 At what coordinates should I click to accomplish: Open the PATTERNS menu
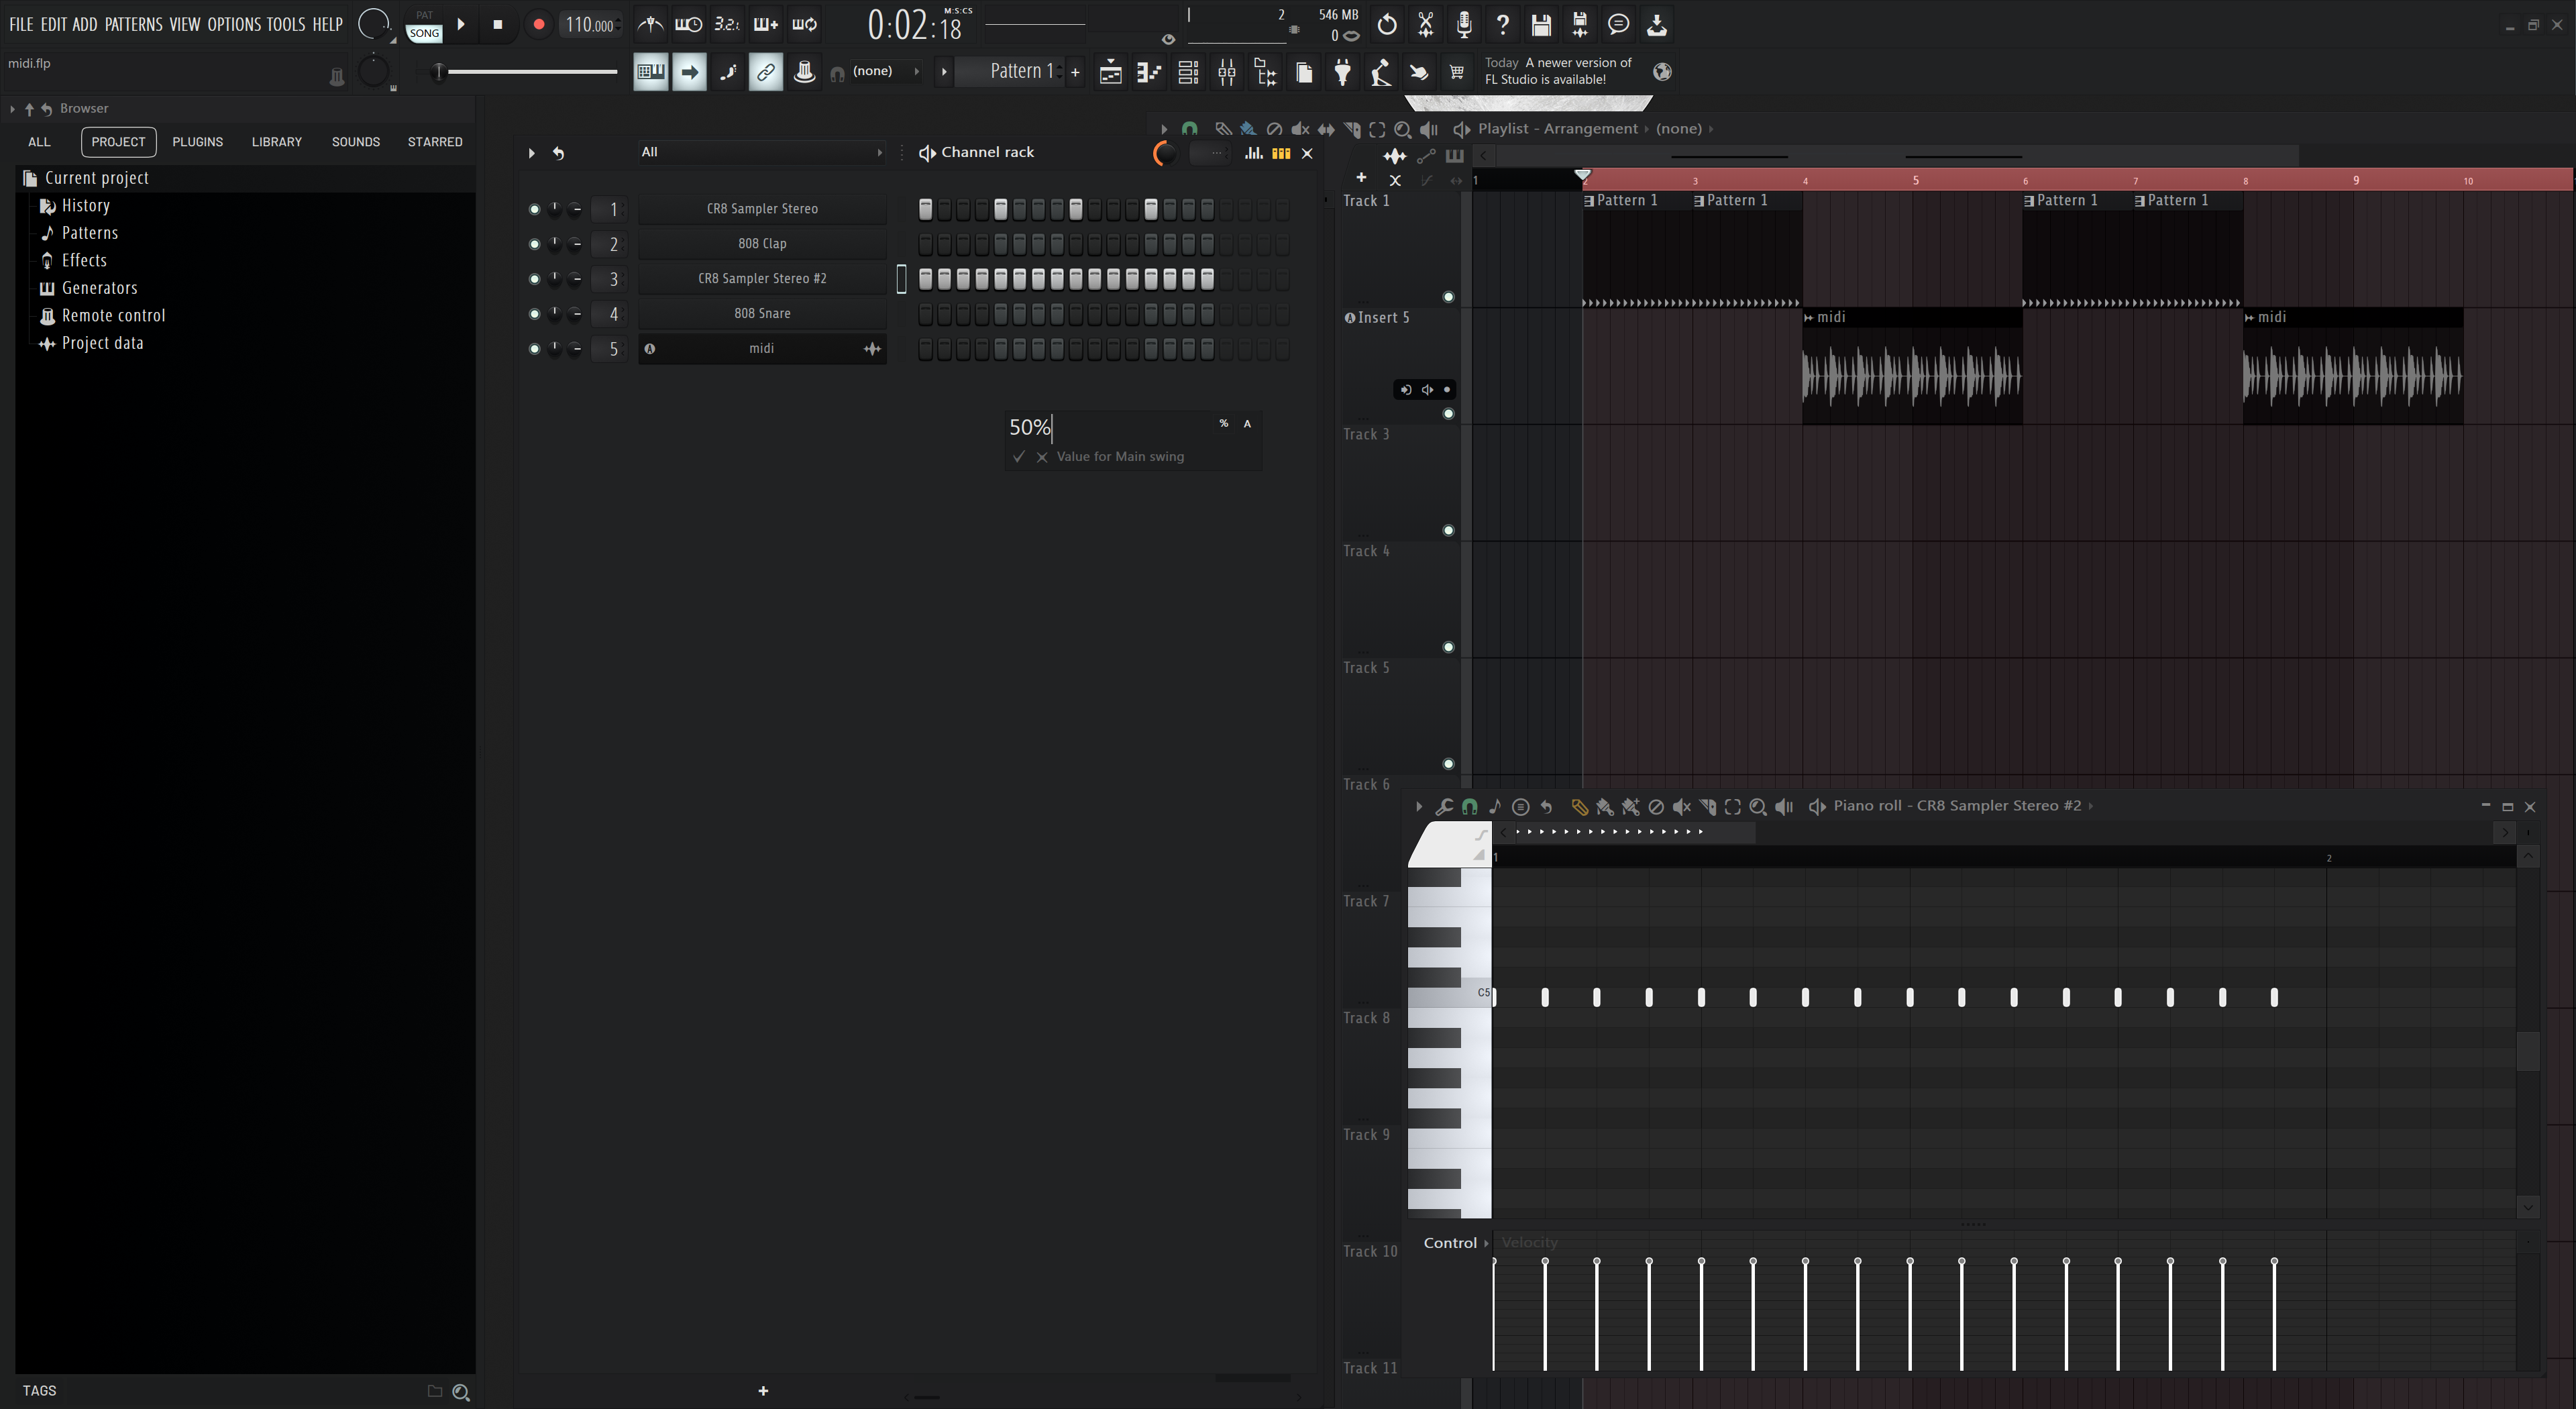tap(133, 24)
